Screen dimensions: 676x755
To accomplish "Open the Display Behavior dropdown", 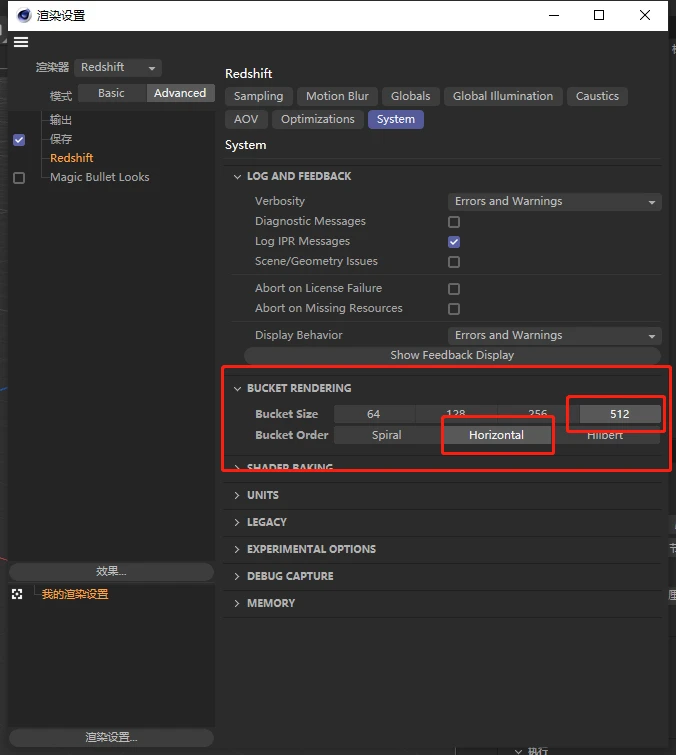I will 554,336.
